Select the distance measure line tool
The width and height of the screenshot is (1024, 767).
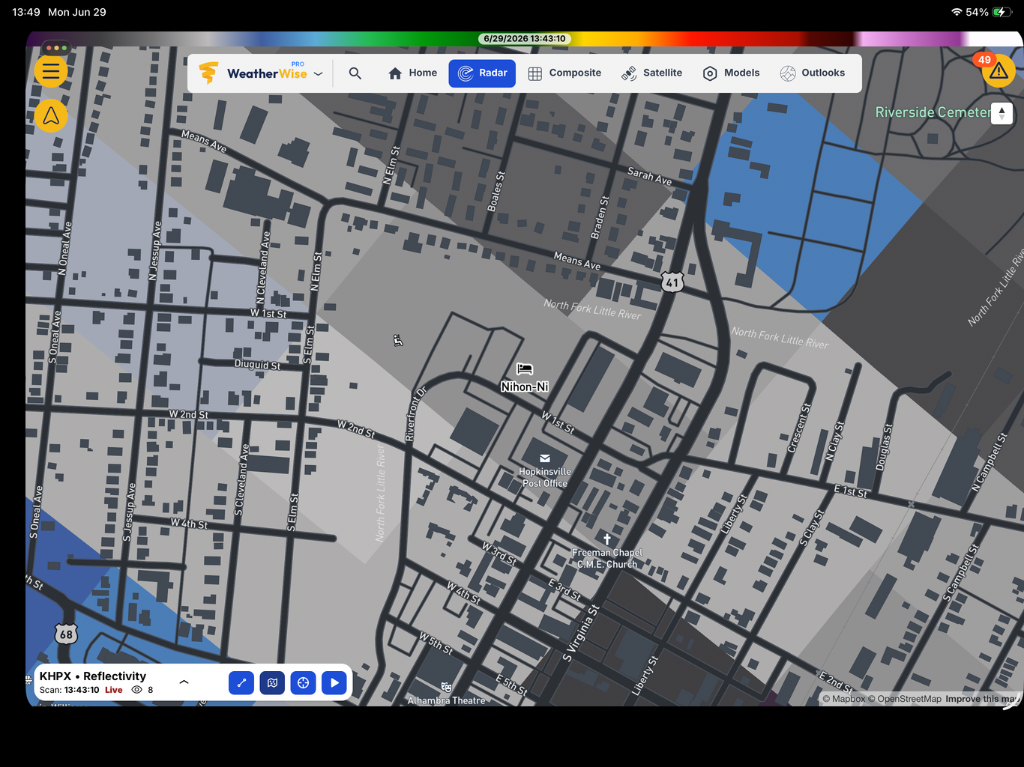click(x=242, y=683)
